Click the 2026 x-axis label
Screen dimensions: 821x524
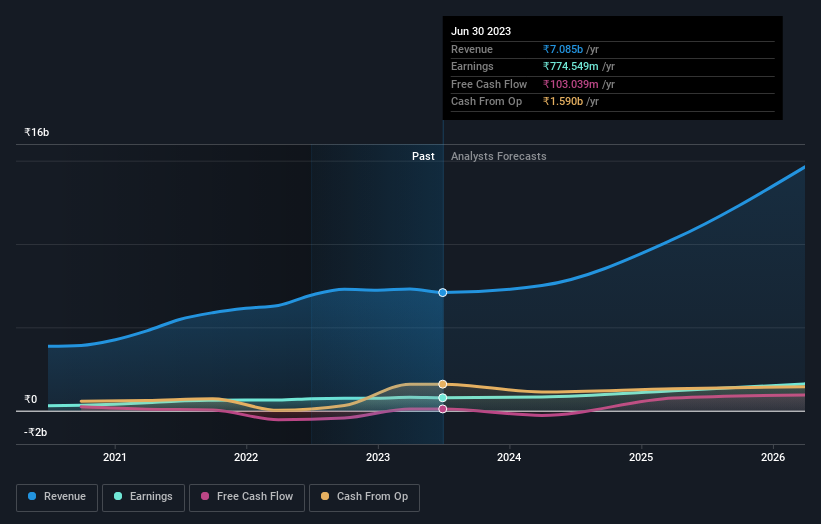click(773, 457)
